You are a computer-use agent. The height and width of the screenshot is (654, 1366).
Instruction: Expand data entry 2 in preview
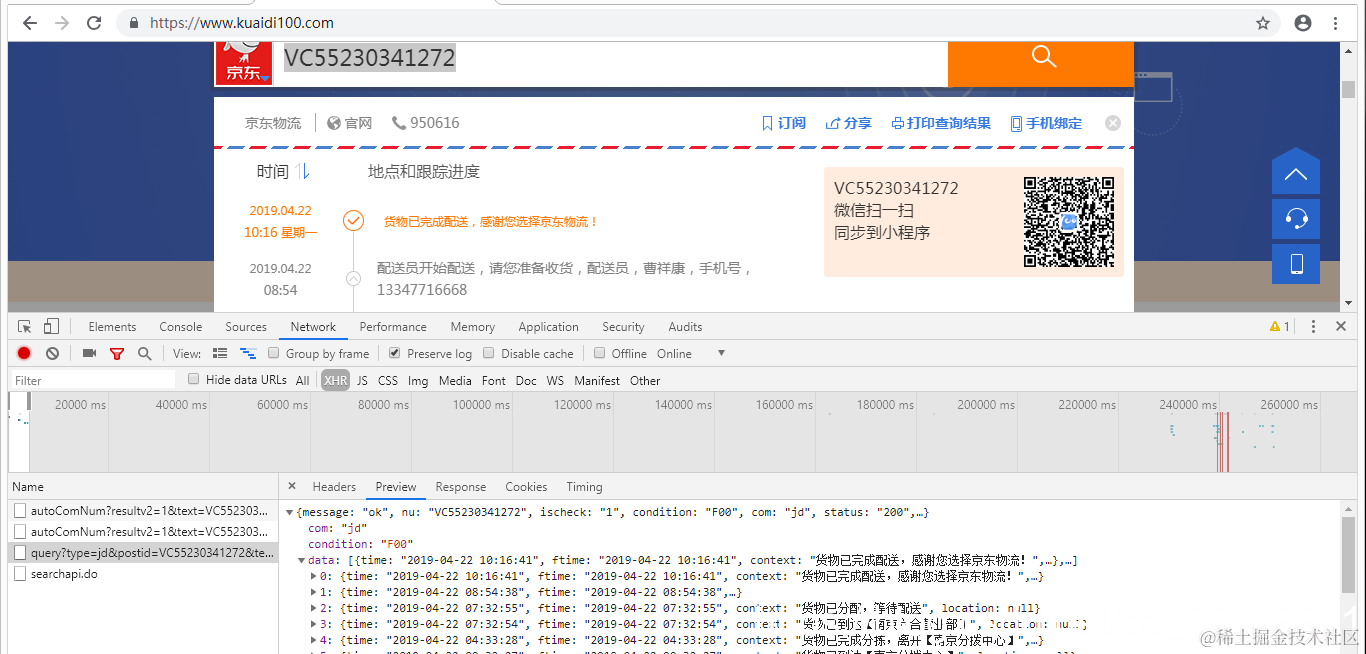[314, 608]
